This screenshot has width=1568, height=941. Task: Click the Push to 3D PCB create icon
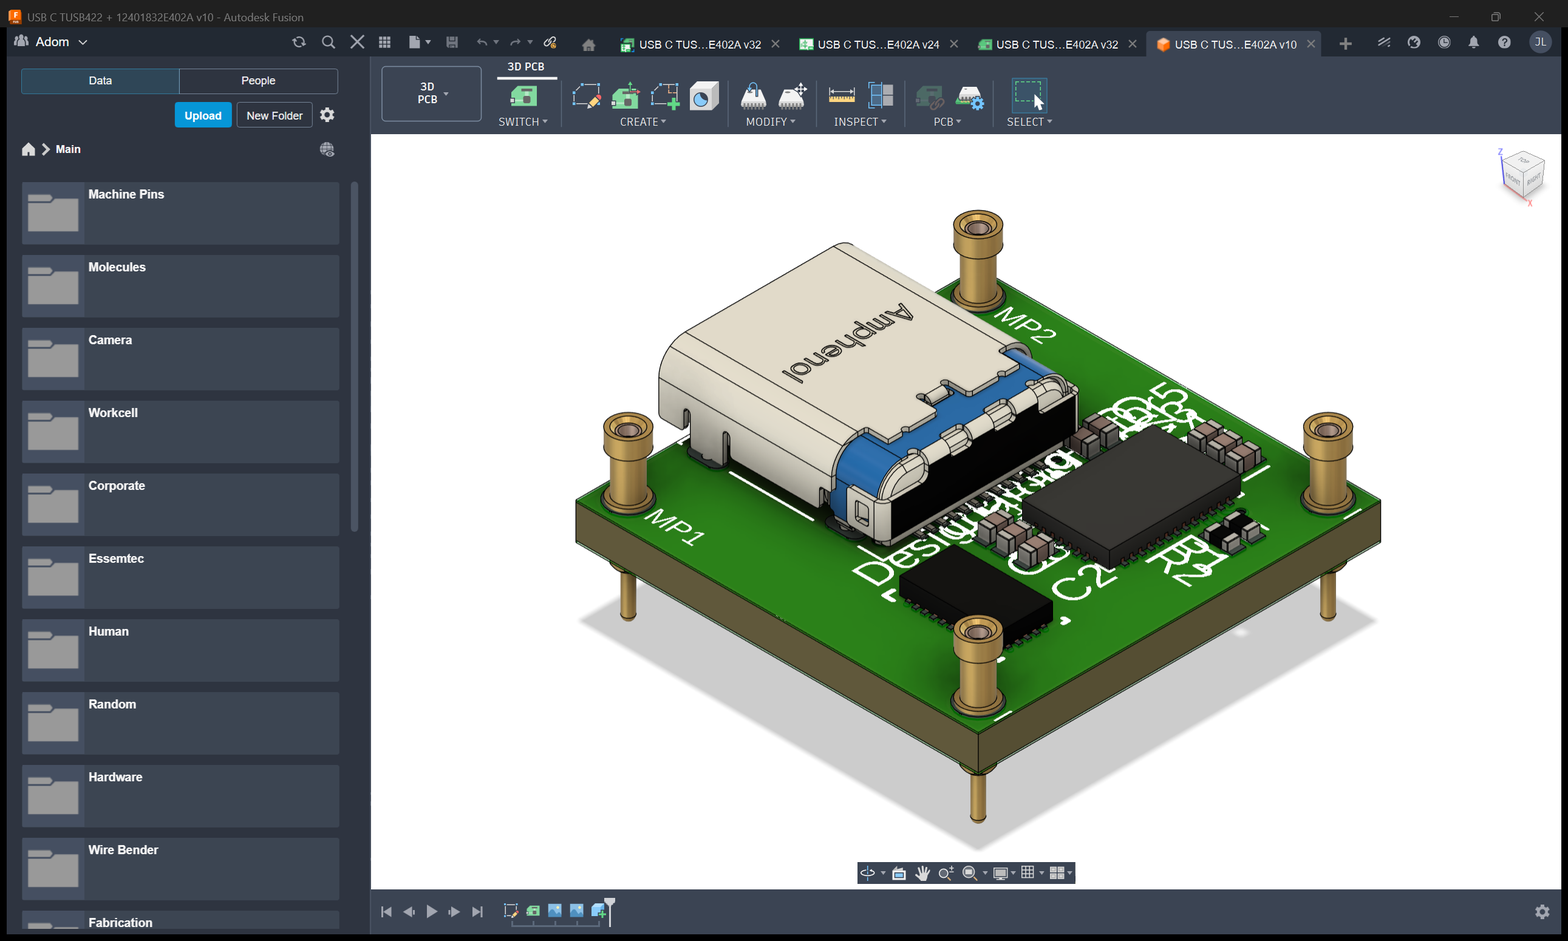pos(626,96)
